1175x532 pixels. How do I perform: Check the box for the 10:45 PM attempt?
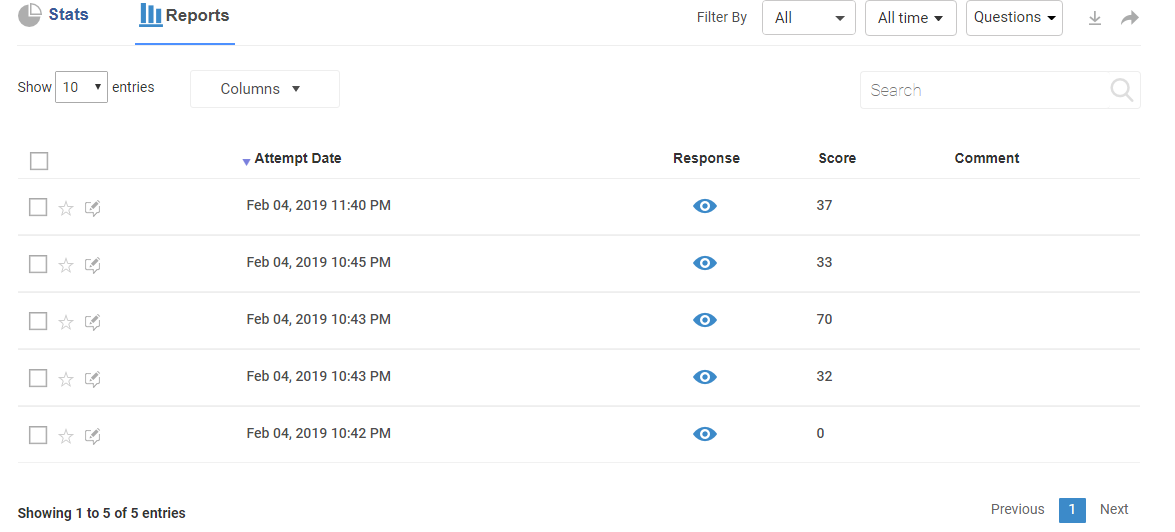tap(38, 264)
